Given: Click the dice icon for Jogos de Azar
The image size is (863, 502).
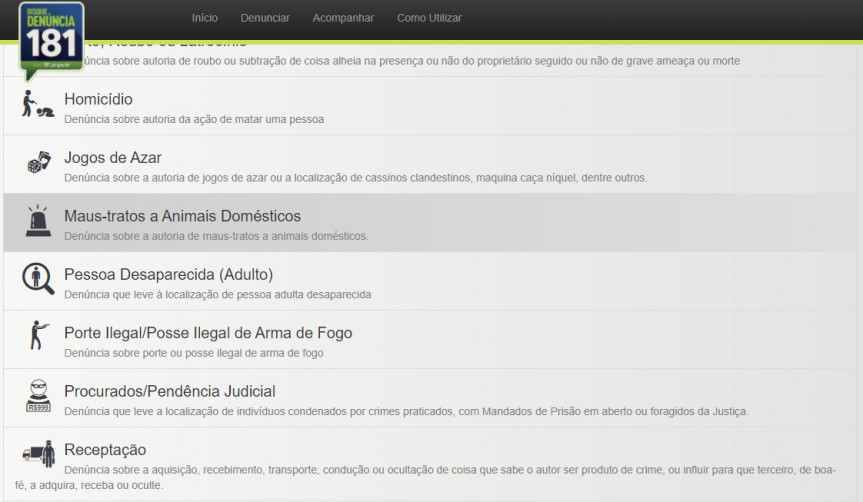Looking at the screenshot, I should tap(38, 163).
